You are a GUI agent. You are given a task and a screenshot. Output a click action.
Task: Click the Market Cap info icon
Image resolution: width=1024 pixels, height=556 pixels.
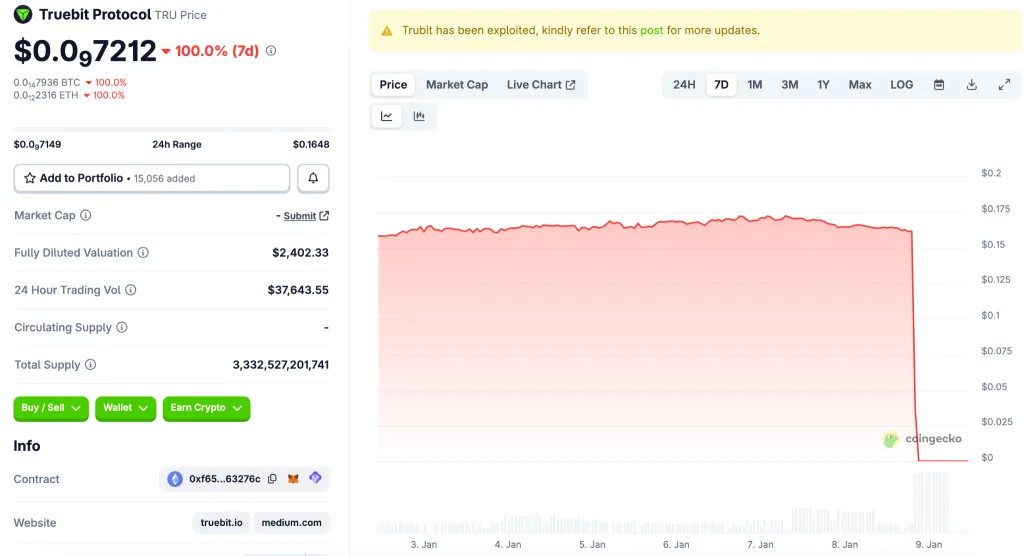coord(86,215)
